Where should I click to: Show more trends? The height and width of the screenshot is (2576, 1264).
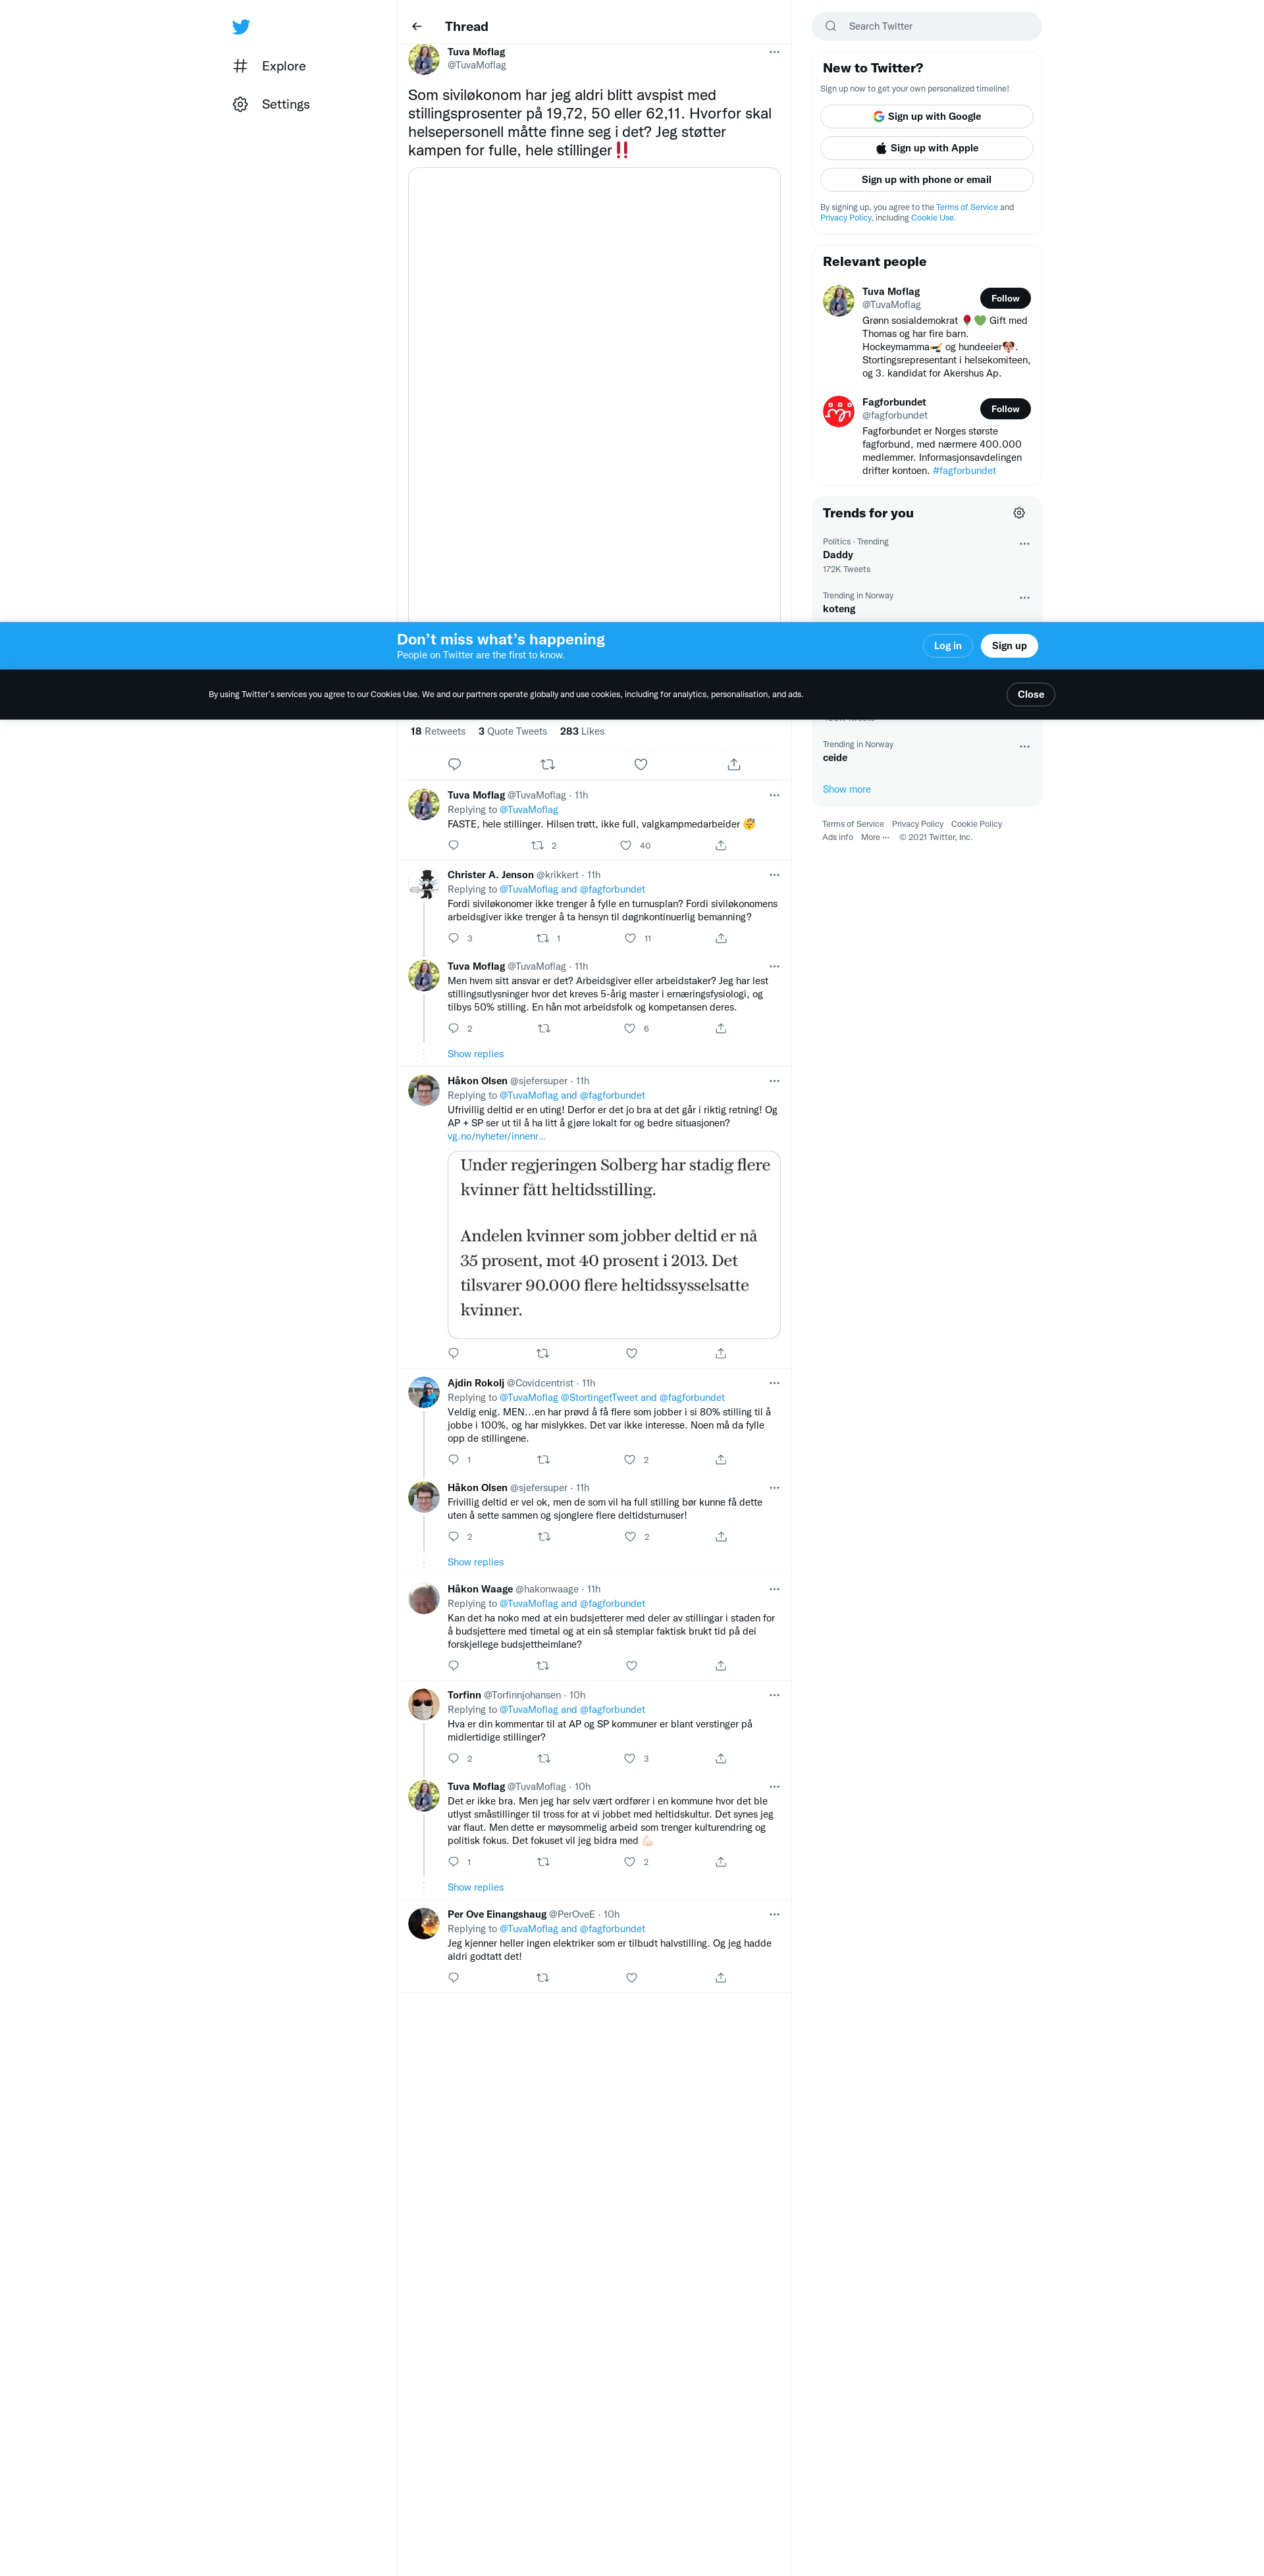point(846,790)
